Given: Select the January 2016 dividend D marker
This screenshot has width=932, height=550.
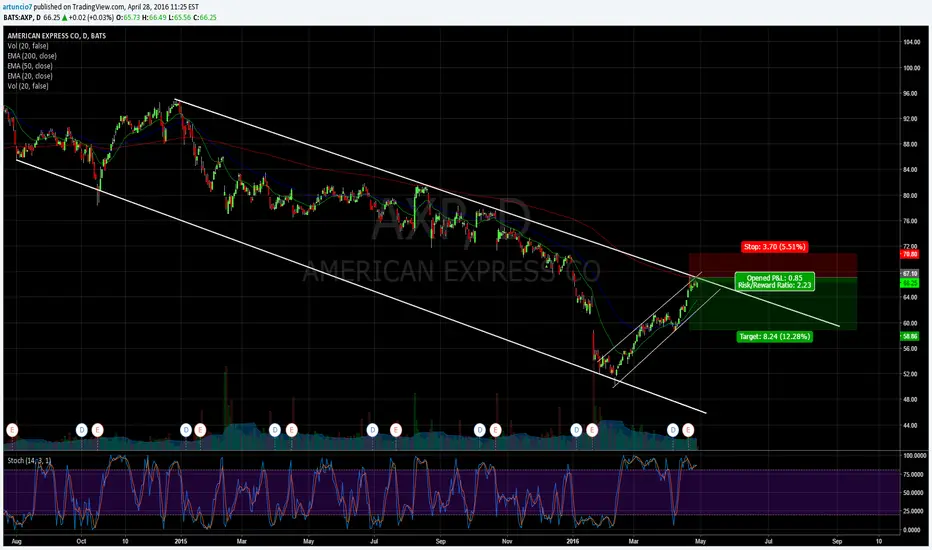Looking at the screenshot, I should pos(576,429).
